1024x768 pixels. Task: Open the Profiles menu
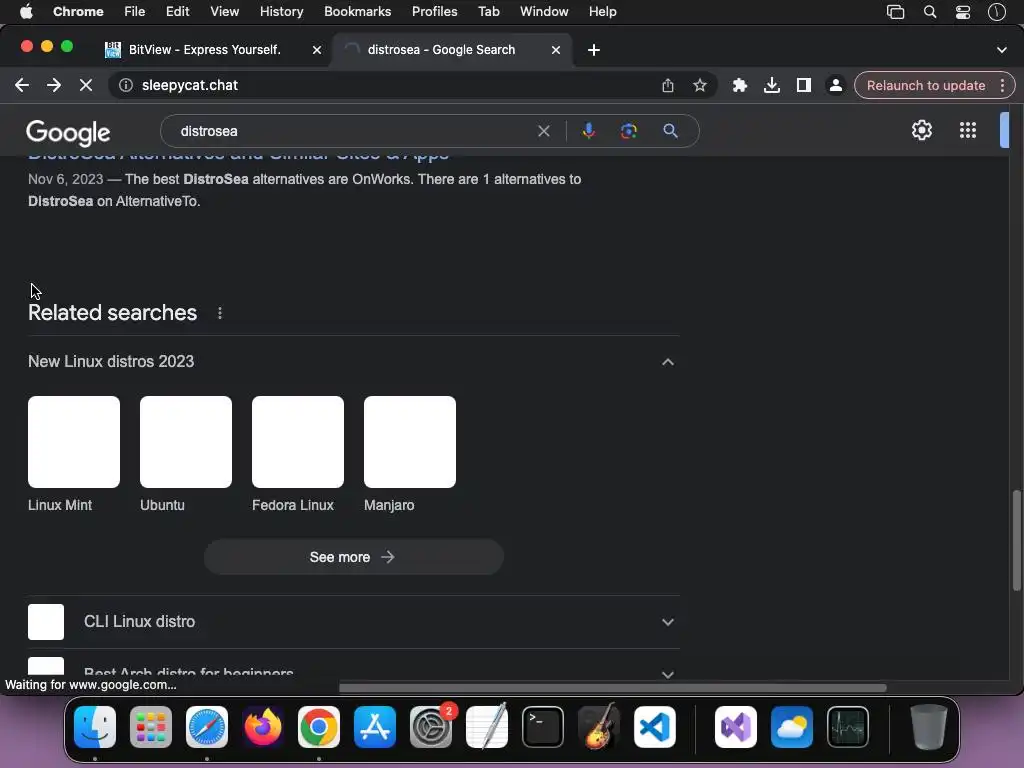(434, 12)
